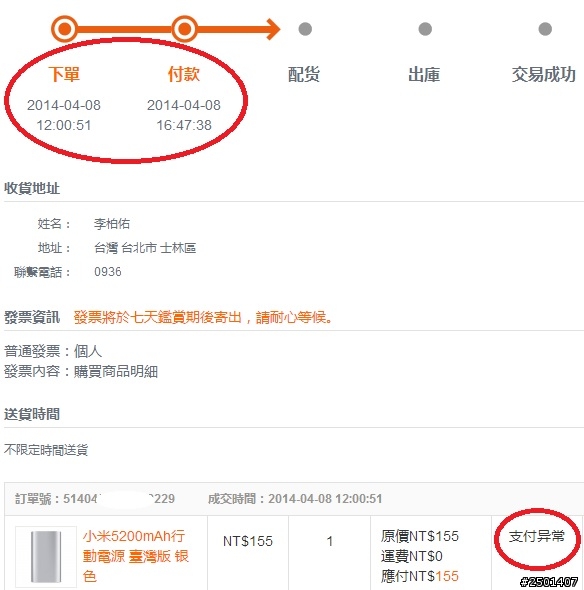Select the gray 出庫 step dot
The image size is (584, 590).
tap(425, 29)
